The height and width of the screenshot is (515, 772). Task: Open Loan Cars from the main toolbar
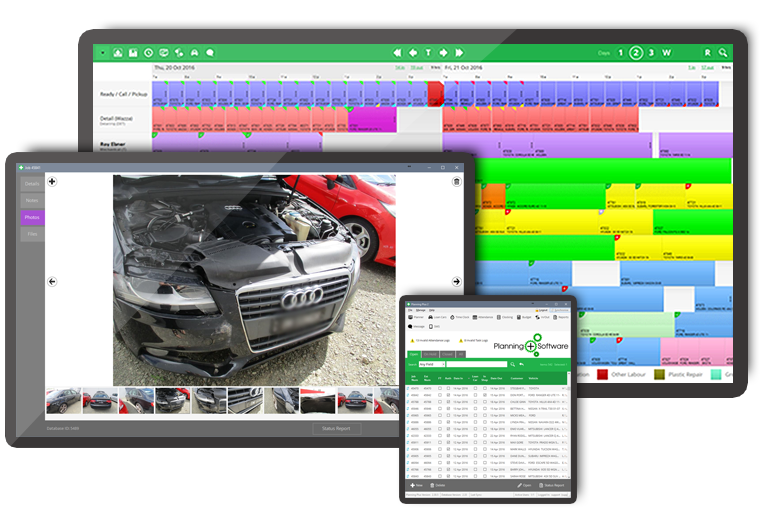click(x=437, y=317)
